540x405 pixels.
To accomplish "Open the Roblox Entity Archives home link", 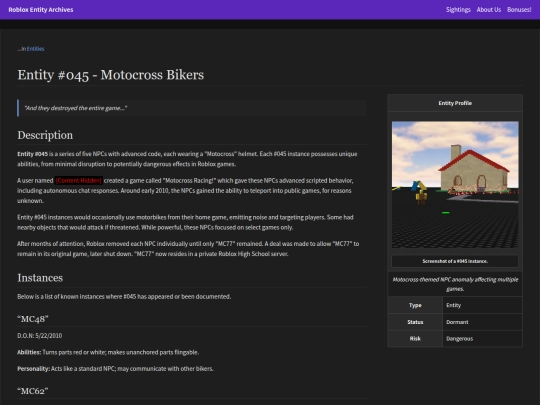I will tap(41, 10).
